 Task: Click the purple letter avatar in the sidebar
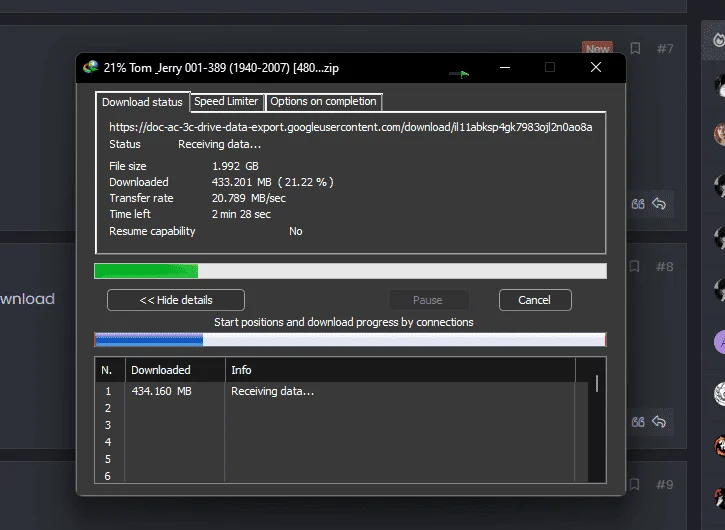(720, 342)
